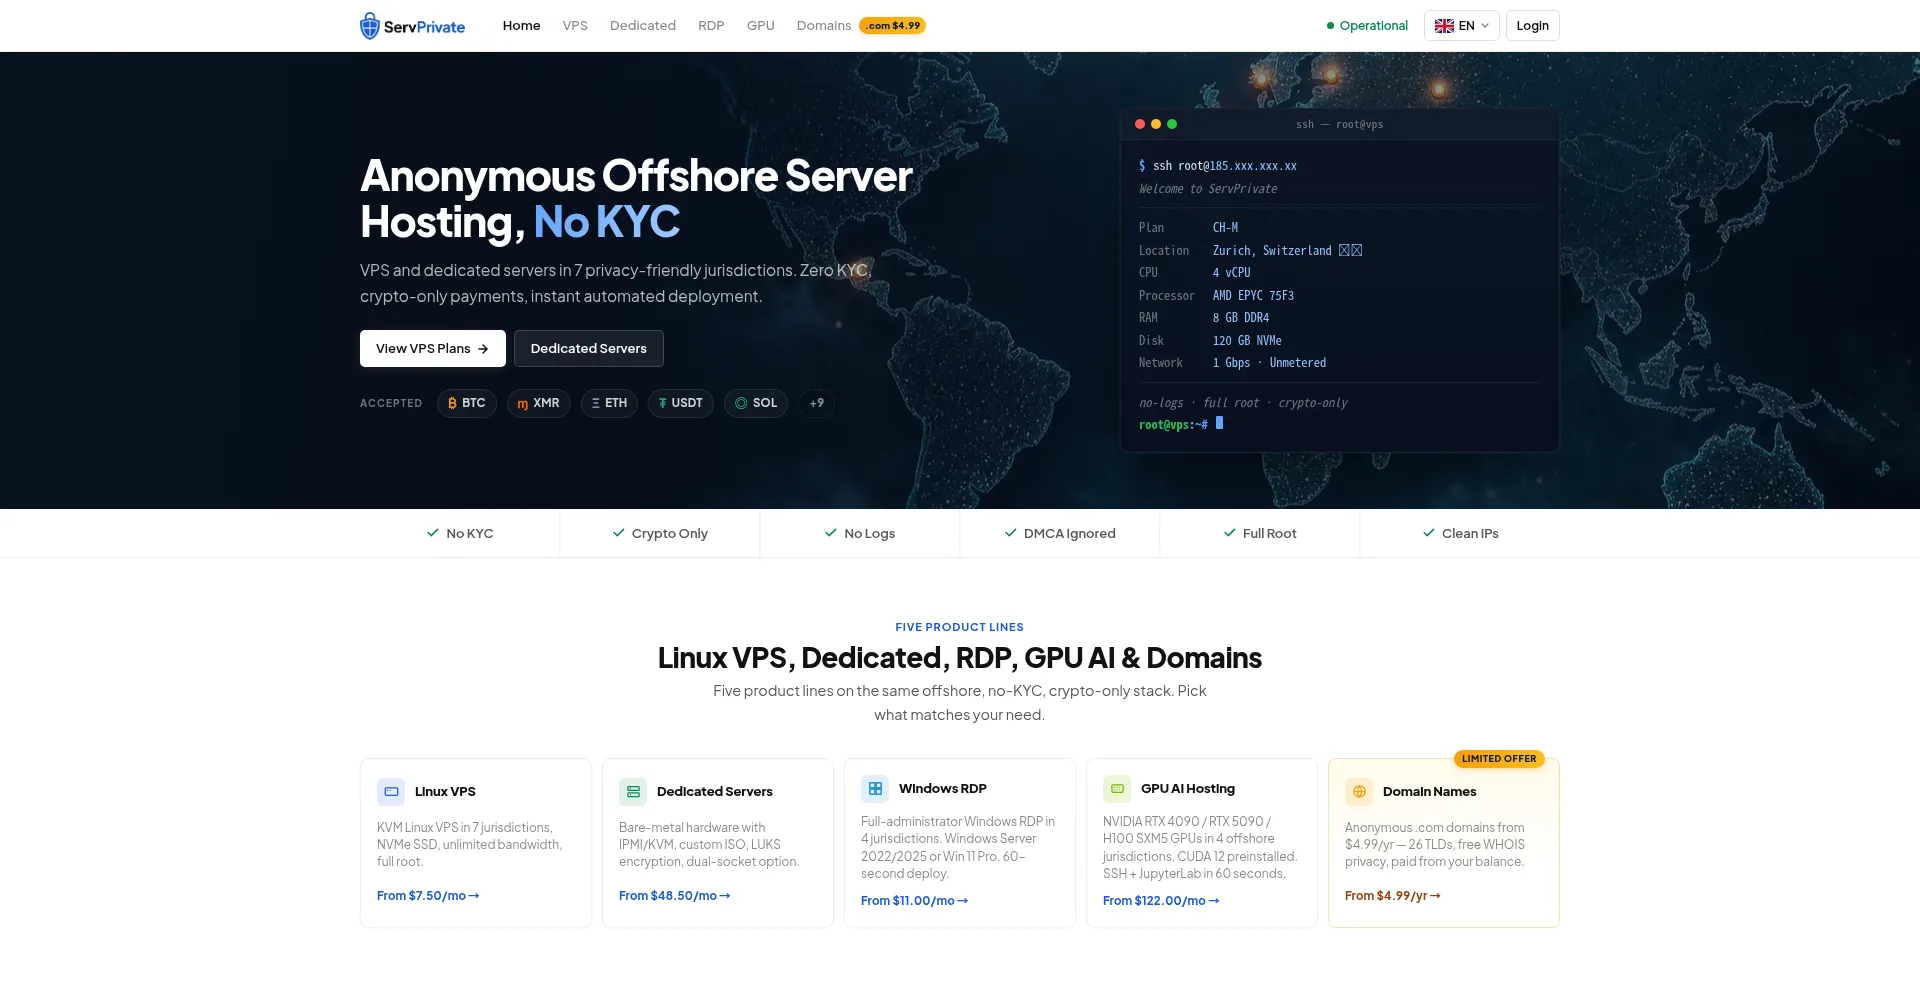
Task: Open From $7.50/mo link
Action: (428, 896)
